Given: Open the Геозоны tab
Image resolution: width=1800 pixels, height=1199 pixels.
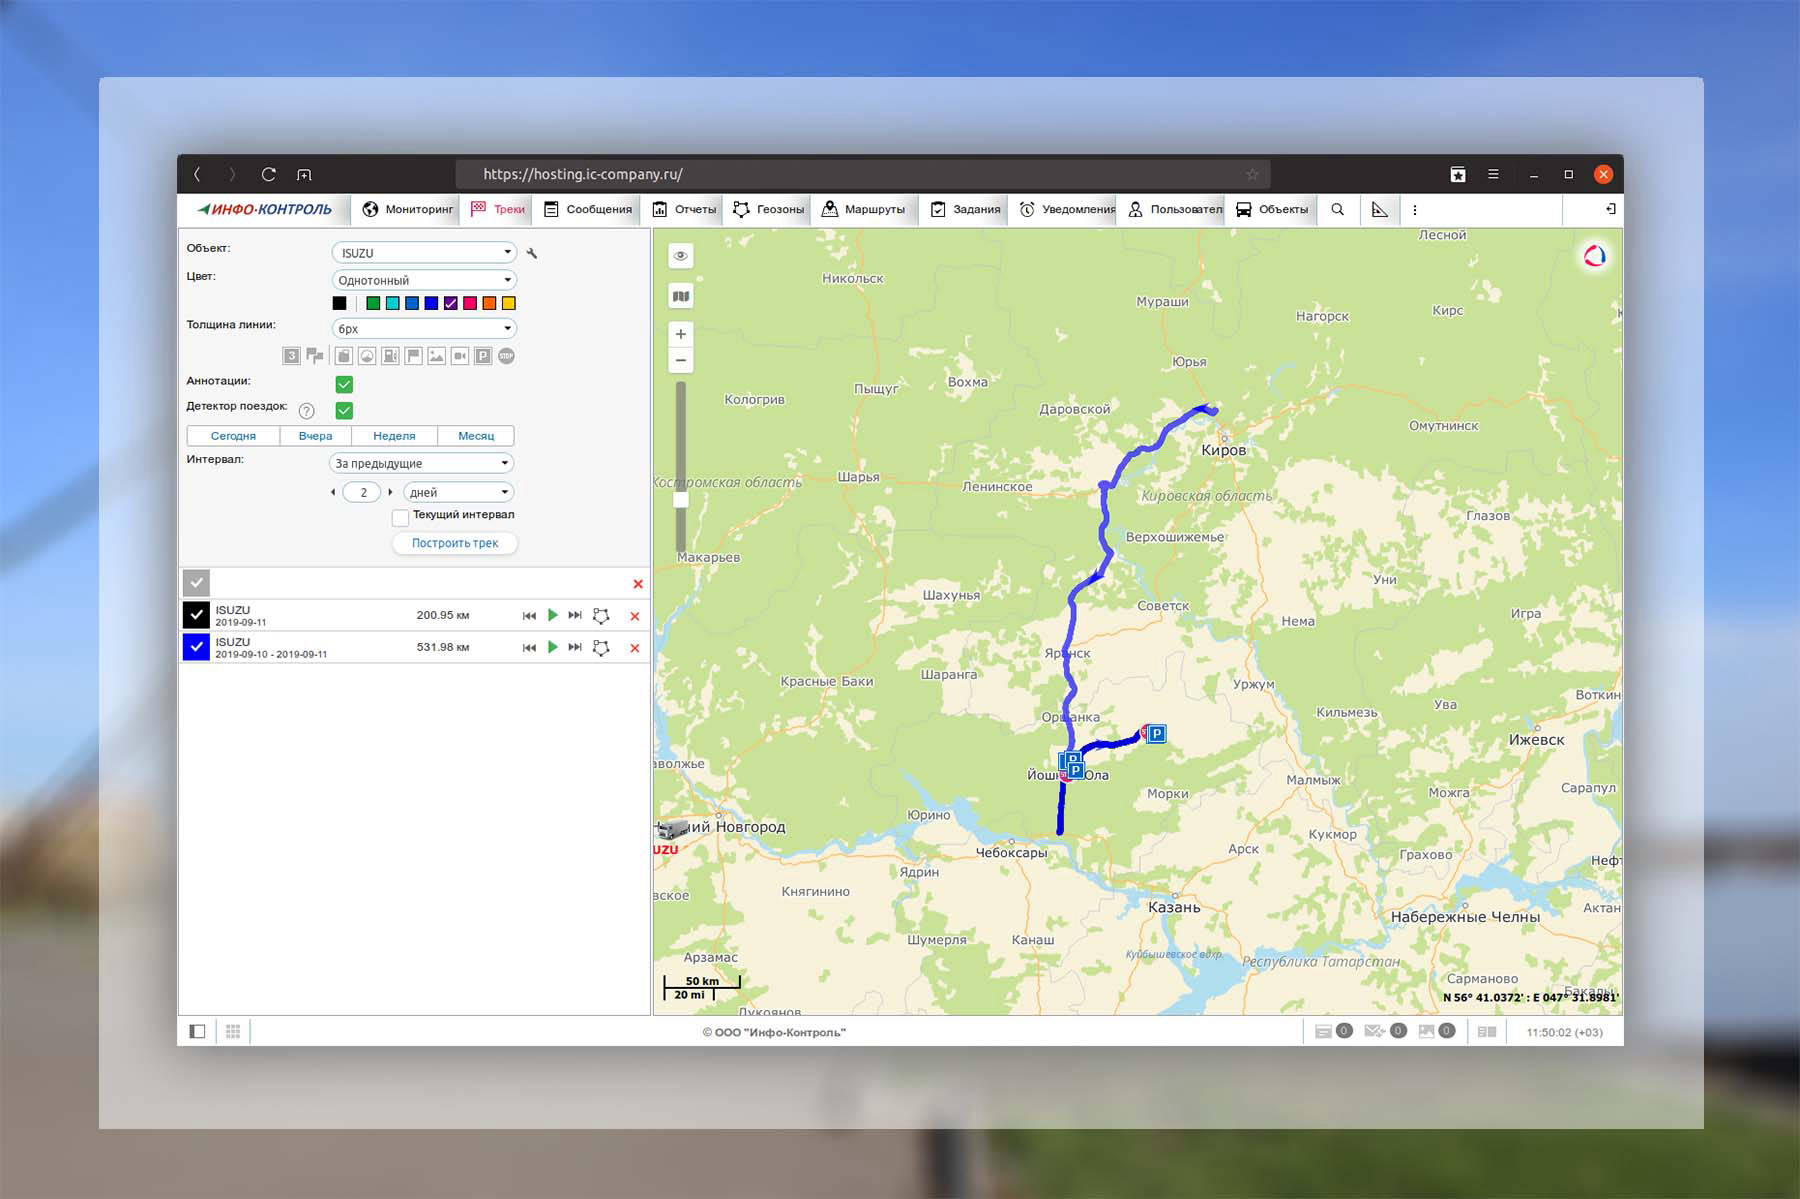Looking at the screenshot, I should 769,209.
